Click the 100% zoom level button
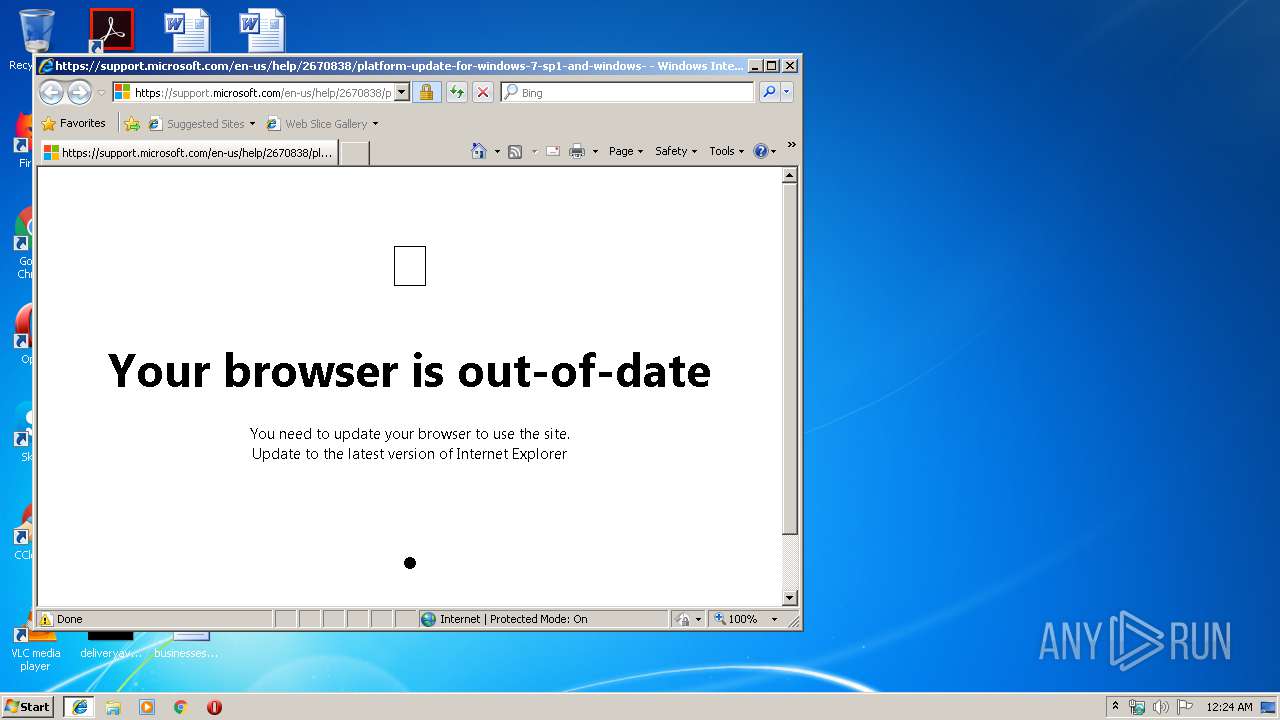This screenshot has height=720, width=1280. click(735, 619)
